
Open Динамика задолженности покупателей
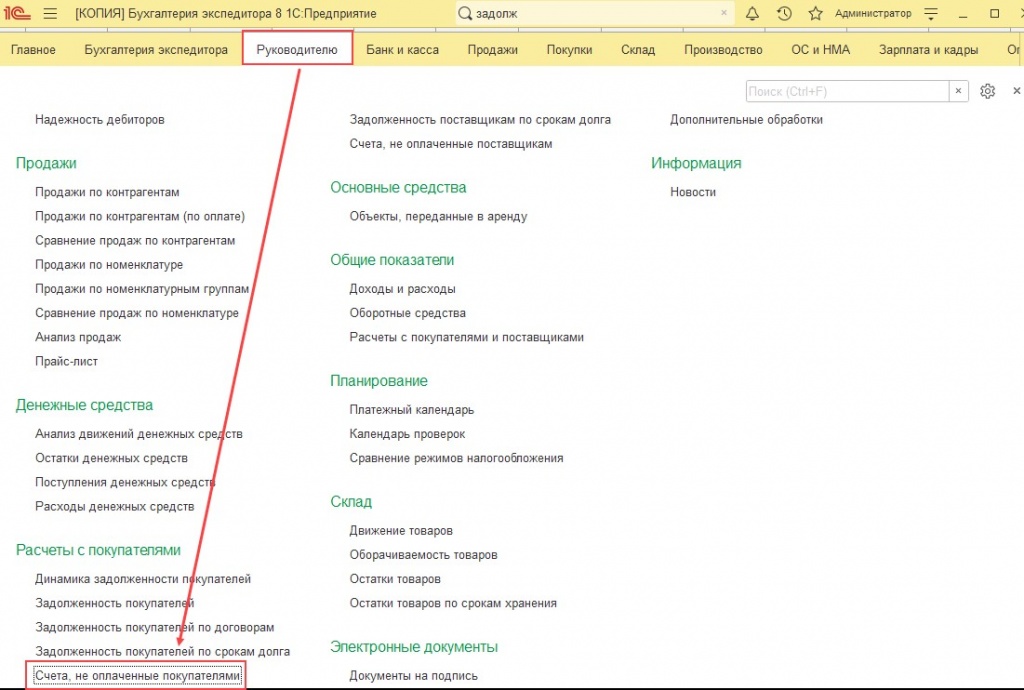pos(143,578)
